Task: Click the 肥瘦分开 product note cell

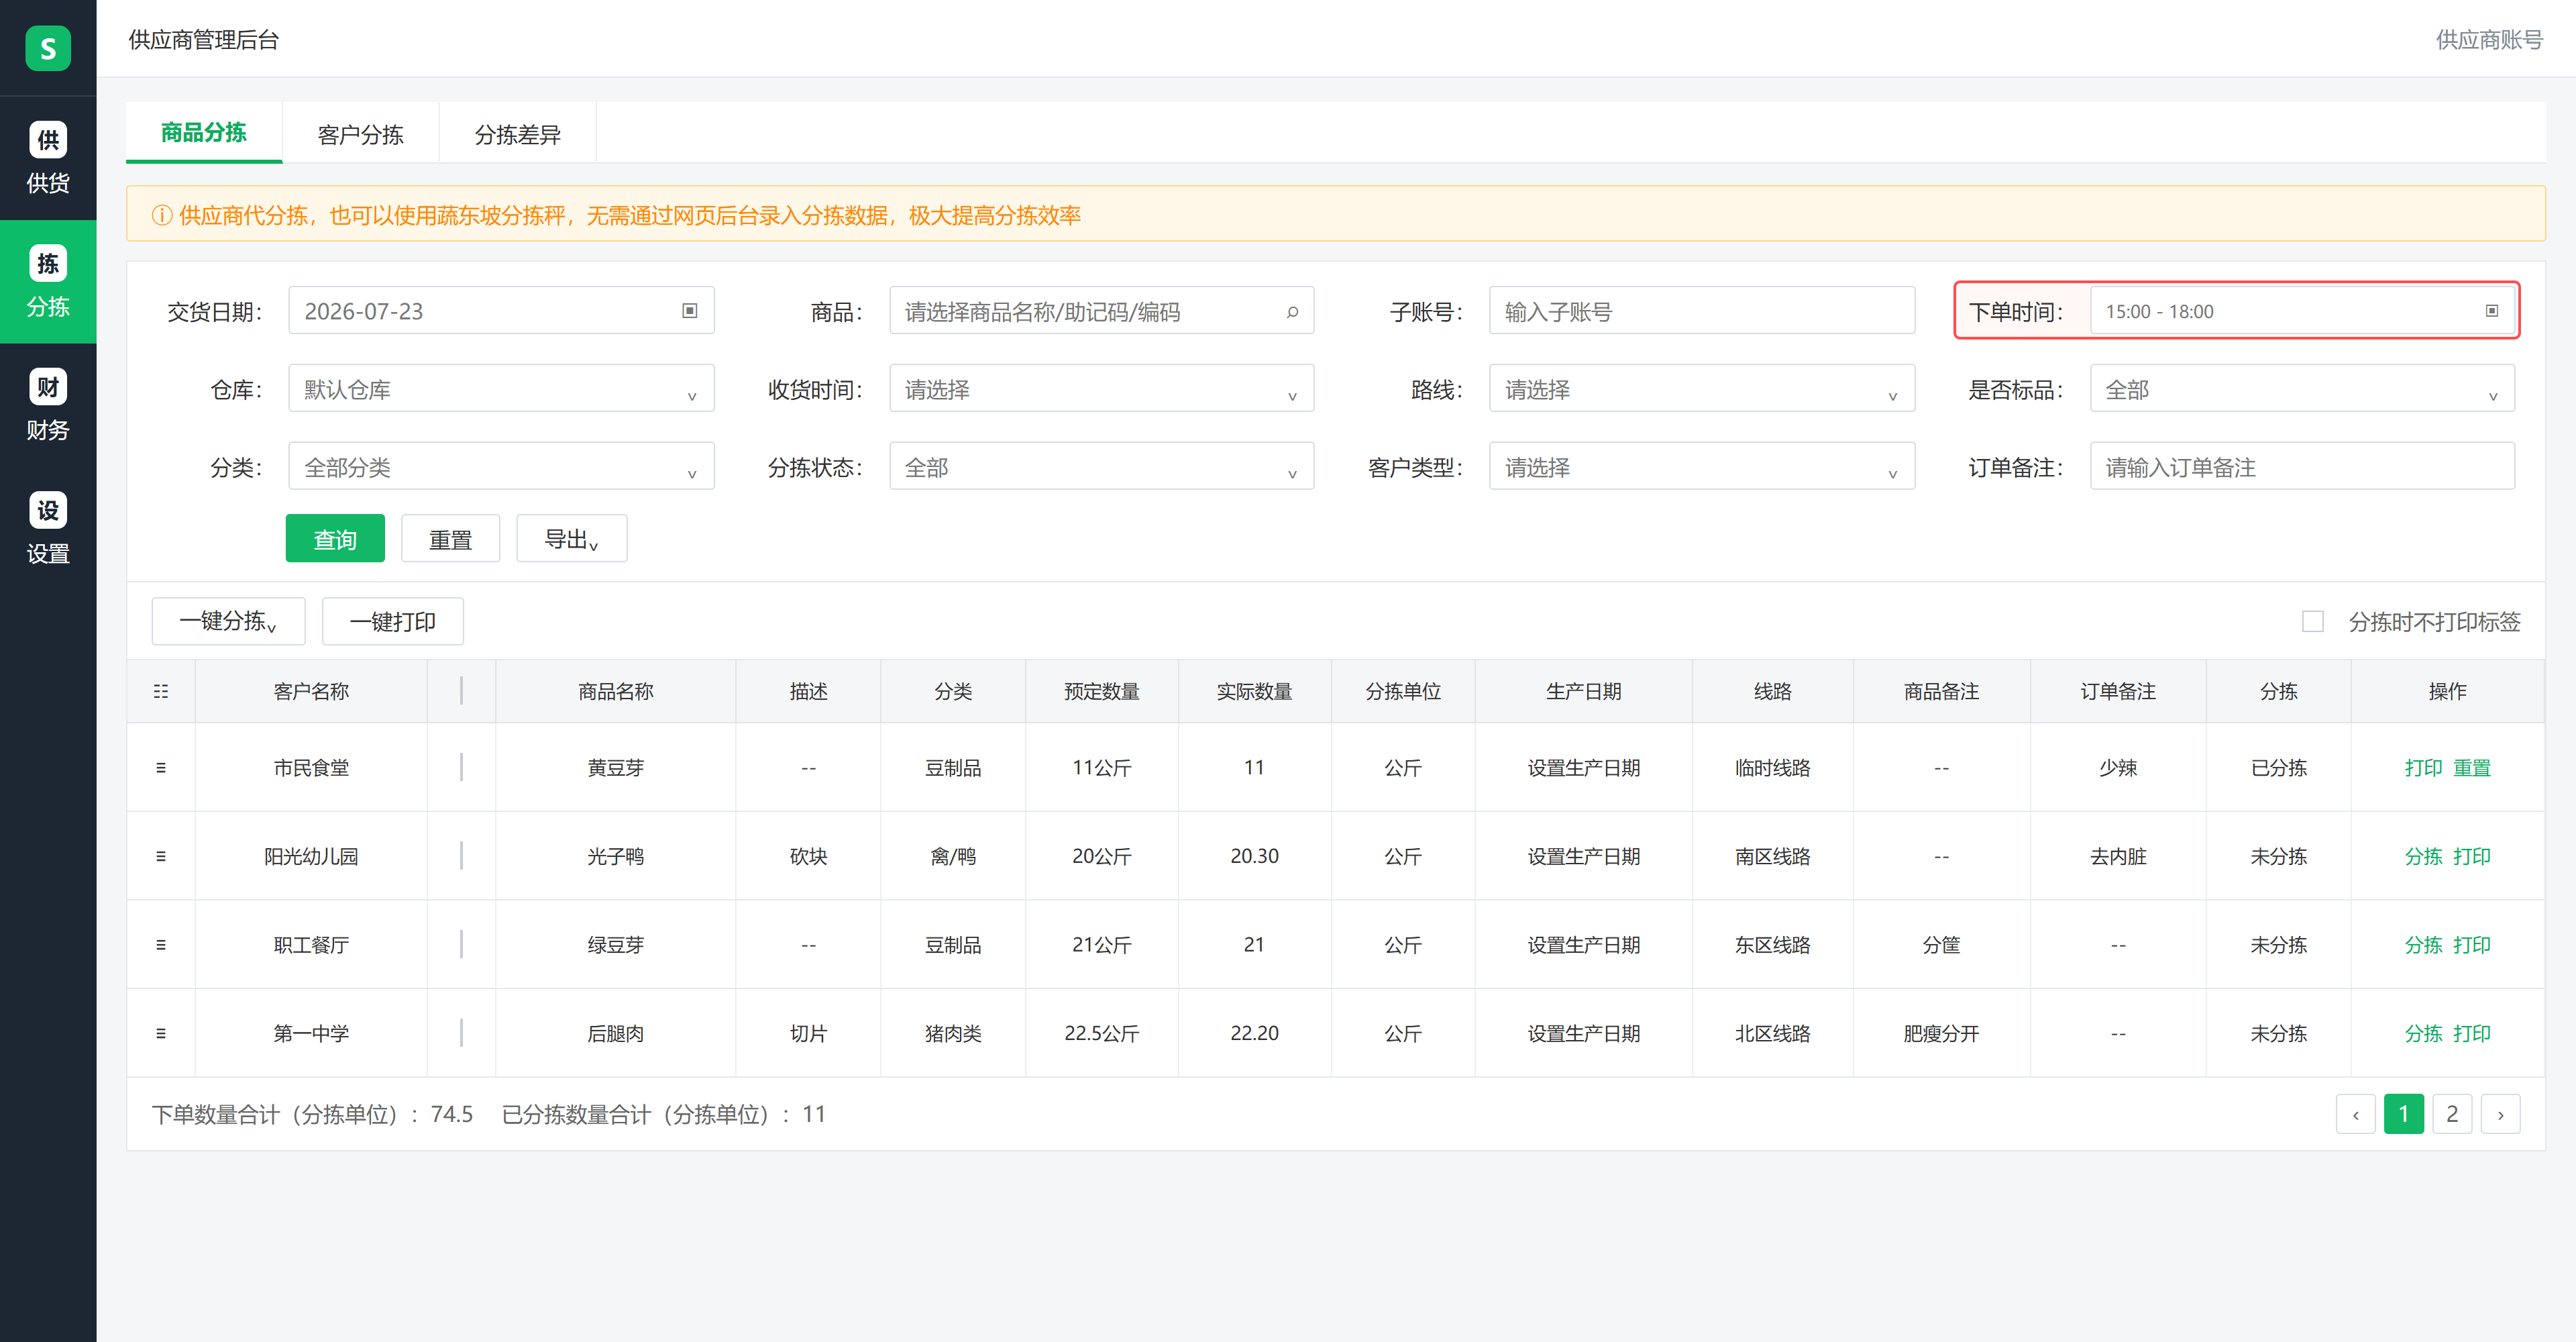Action: pos(1941,1033)
